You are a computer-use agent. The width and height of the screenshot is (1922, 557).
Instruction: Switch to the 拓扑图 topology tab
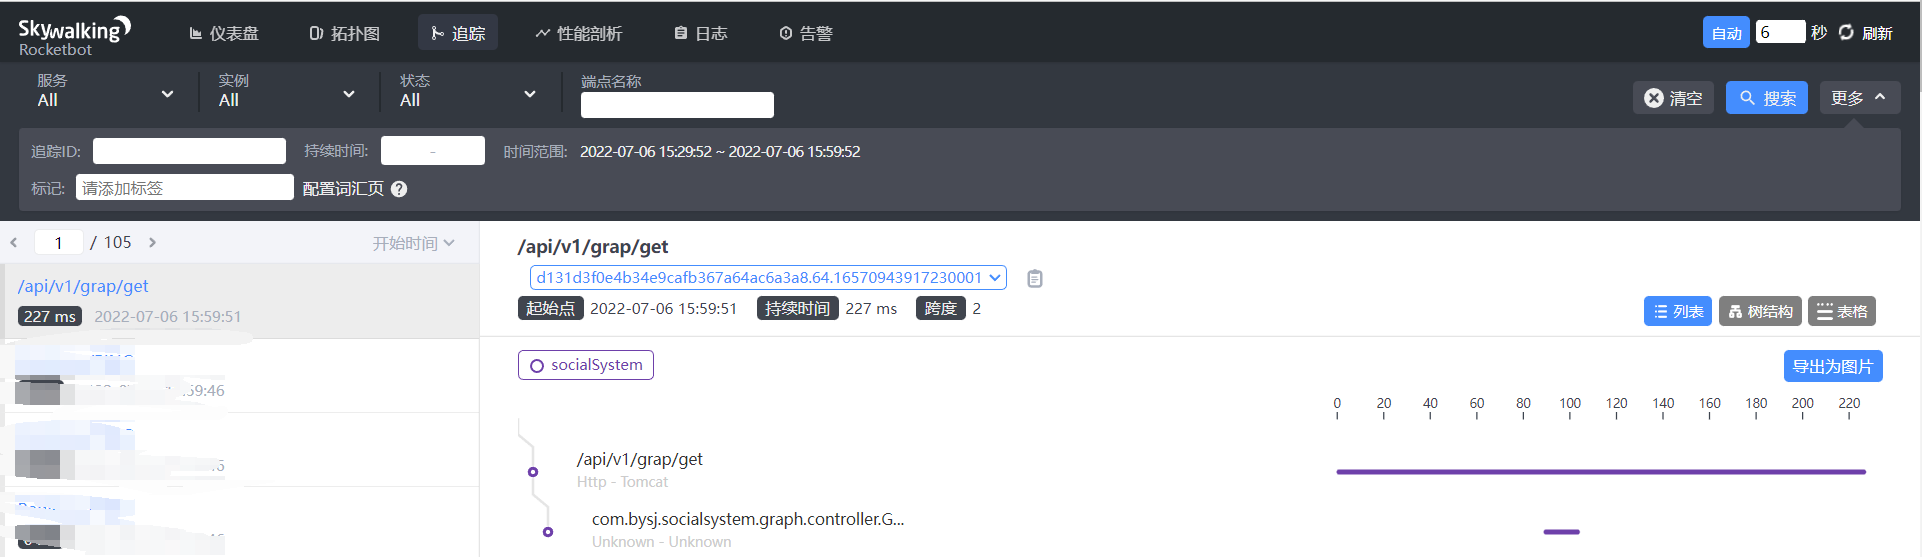[344, 33]
